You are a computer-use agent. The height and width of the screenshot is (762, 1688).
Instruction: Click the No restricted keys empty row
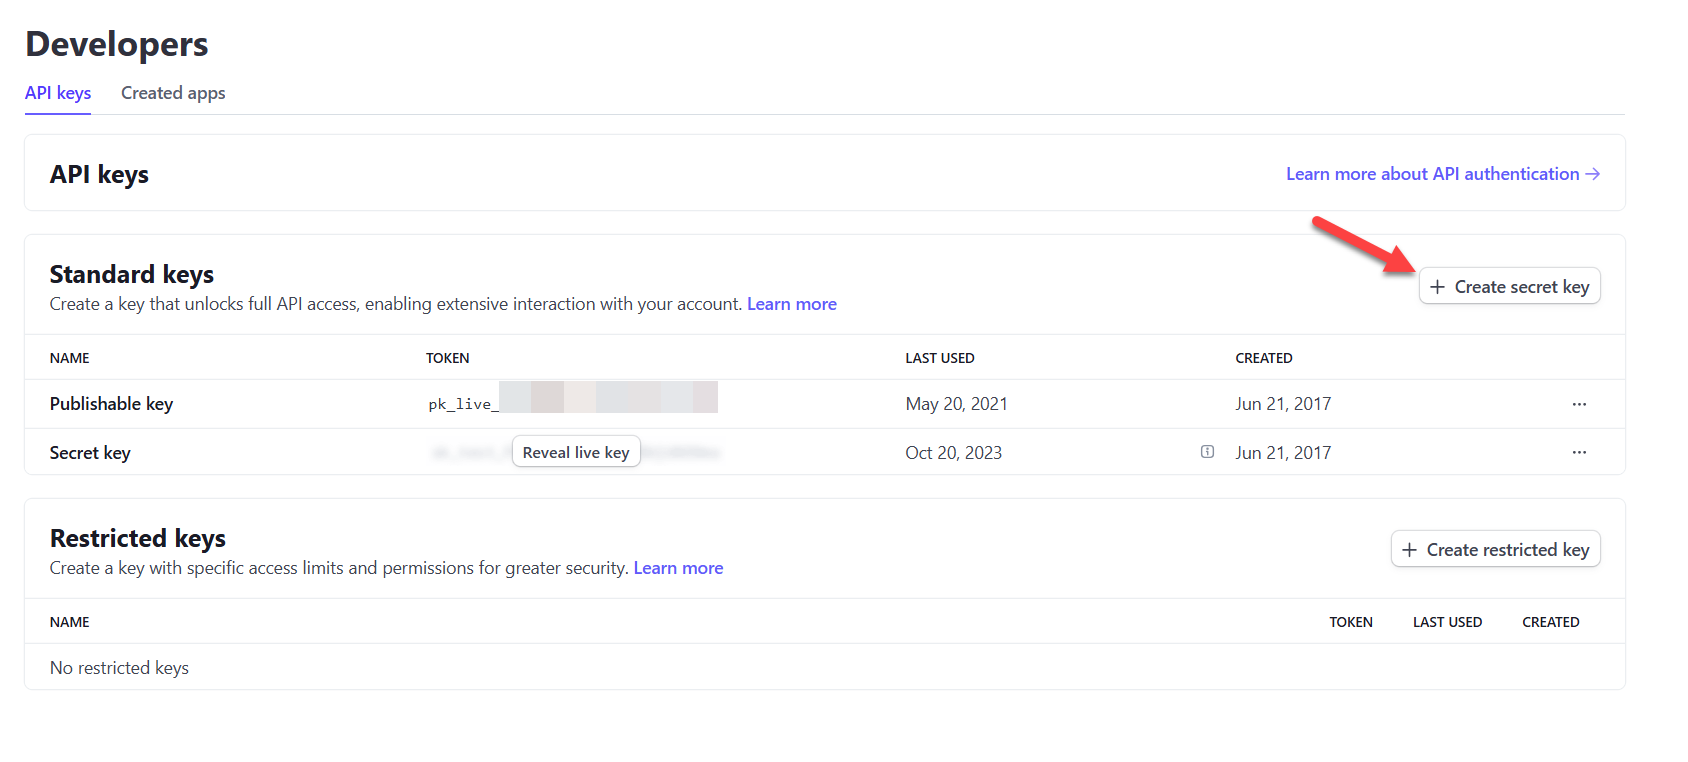pyautogui.click(x=119, y=668)
